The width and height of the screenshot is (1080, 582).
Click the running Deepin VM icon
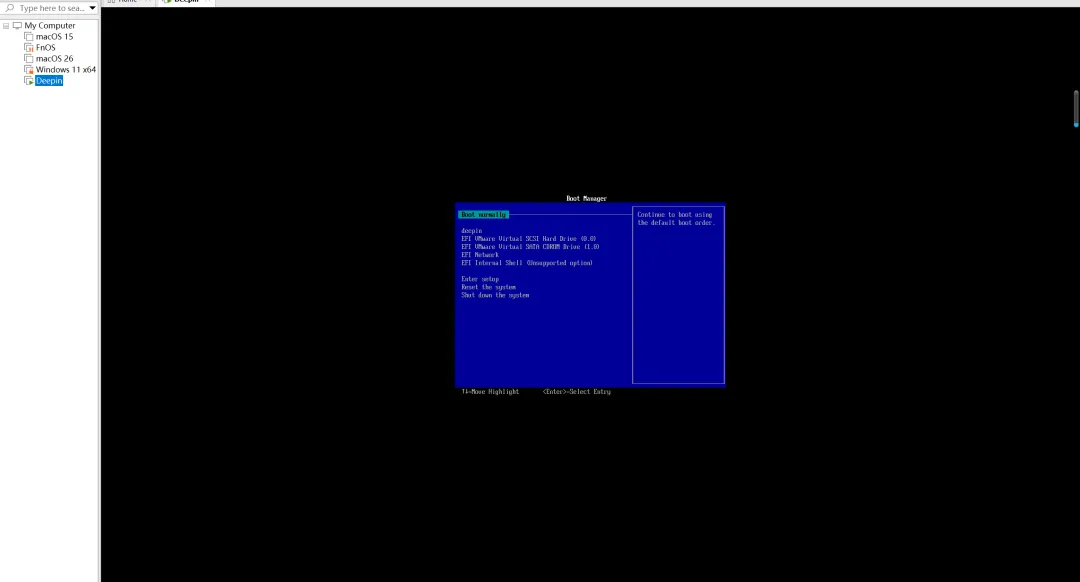pos(28,81)
